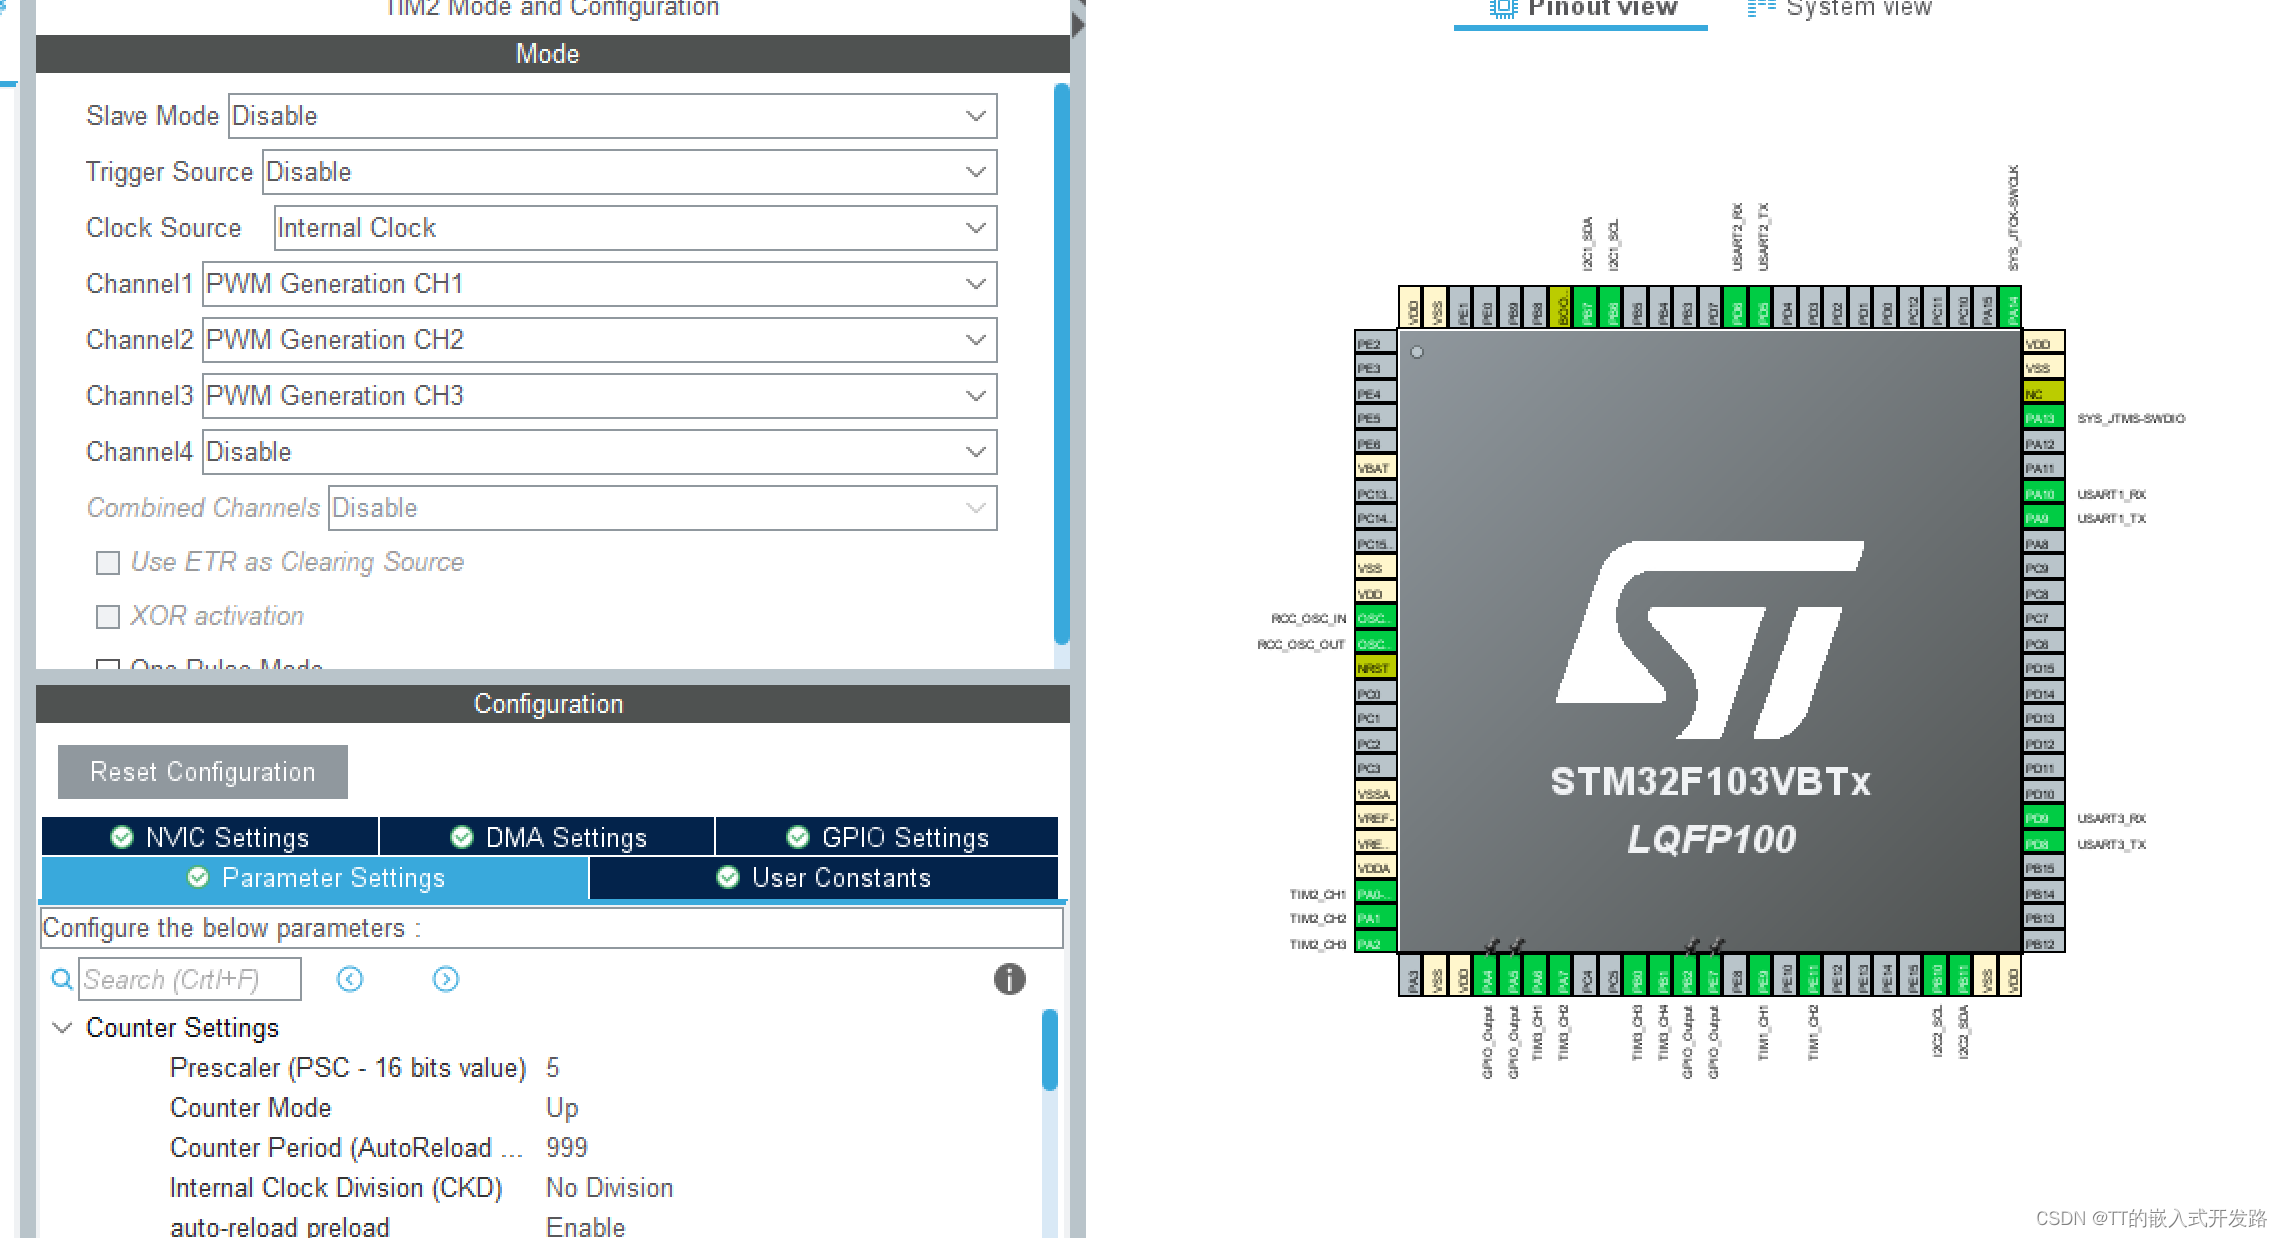This screenshot has height=1238, width=2283.
Task: Switch to the NVIC Settings tab
Action: [x=210, y=837]
